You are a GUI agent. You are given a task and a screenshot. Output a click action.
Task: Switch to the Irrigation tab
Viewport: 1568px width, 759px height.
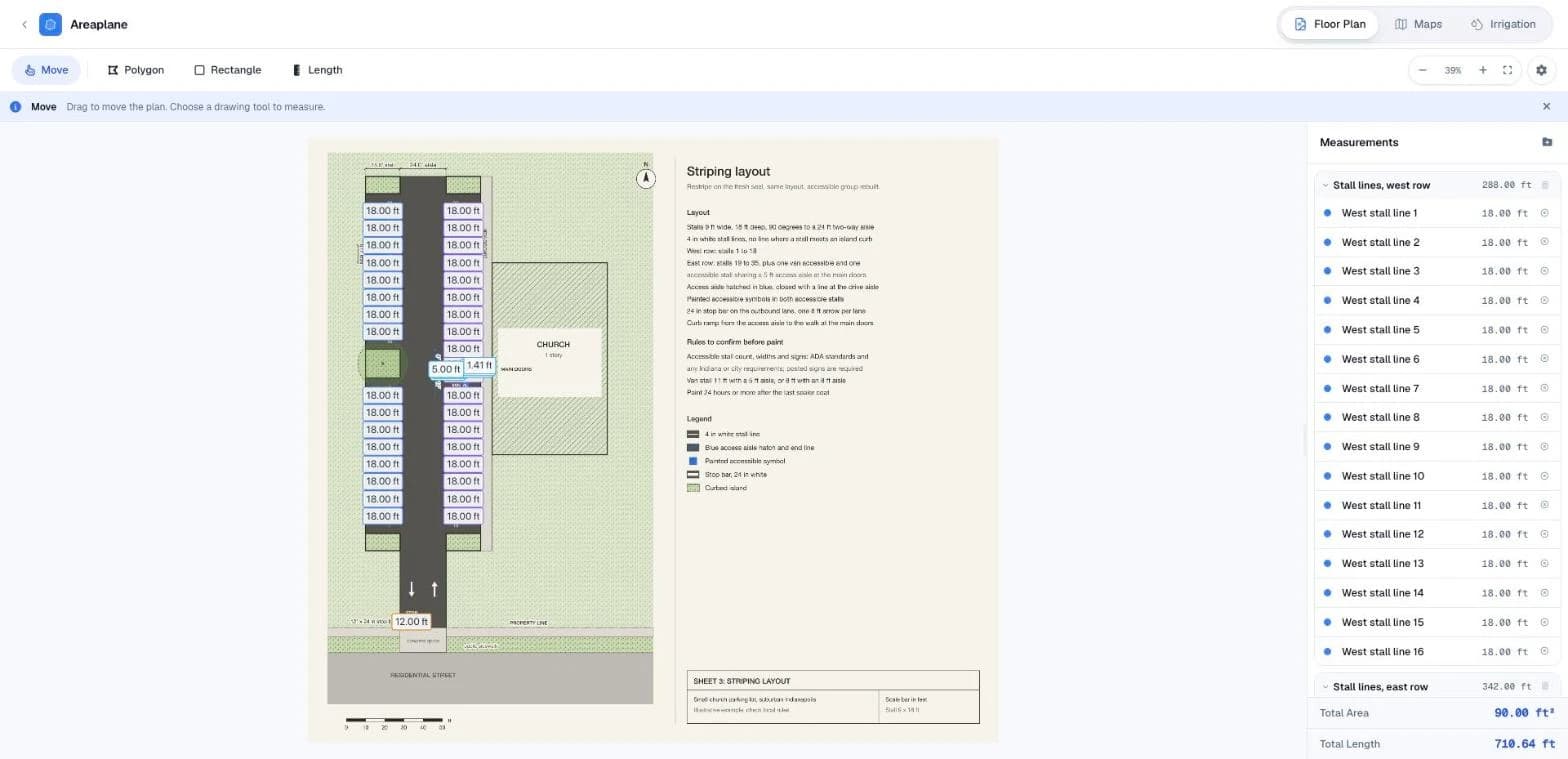[1503, 24]
